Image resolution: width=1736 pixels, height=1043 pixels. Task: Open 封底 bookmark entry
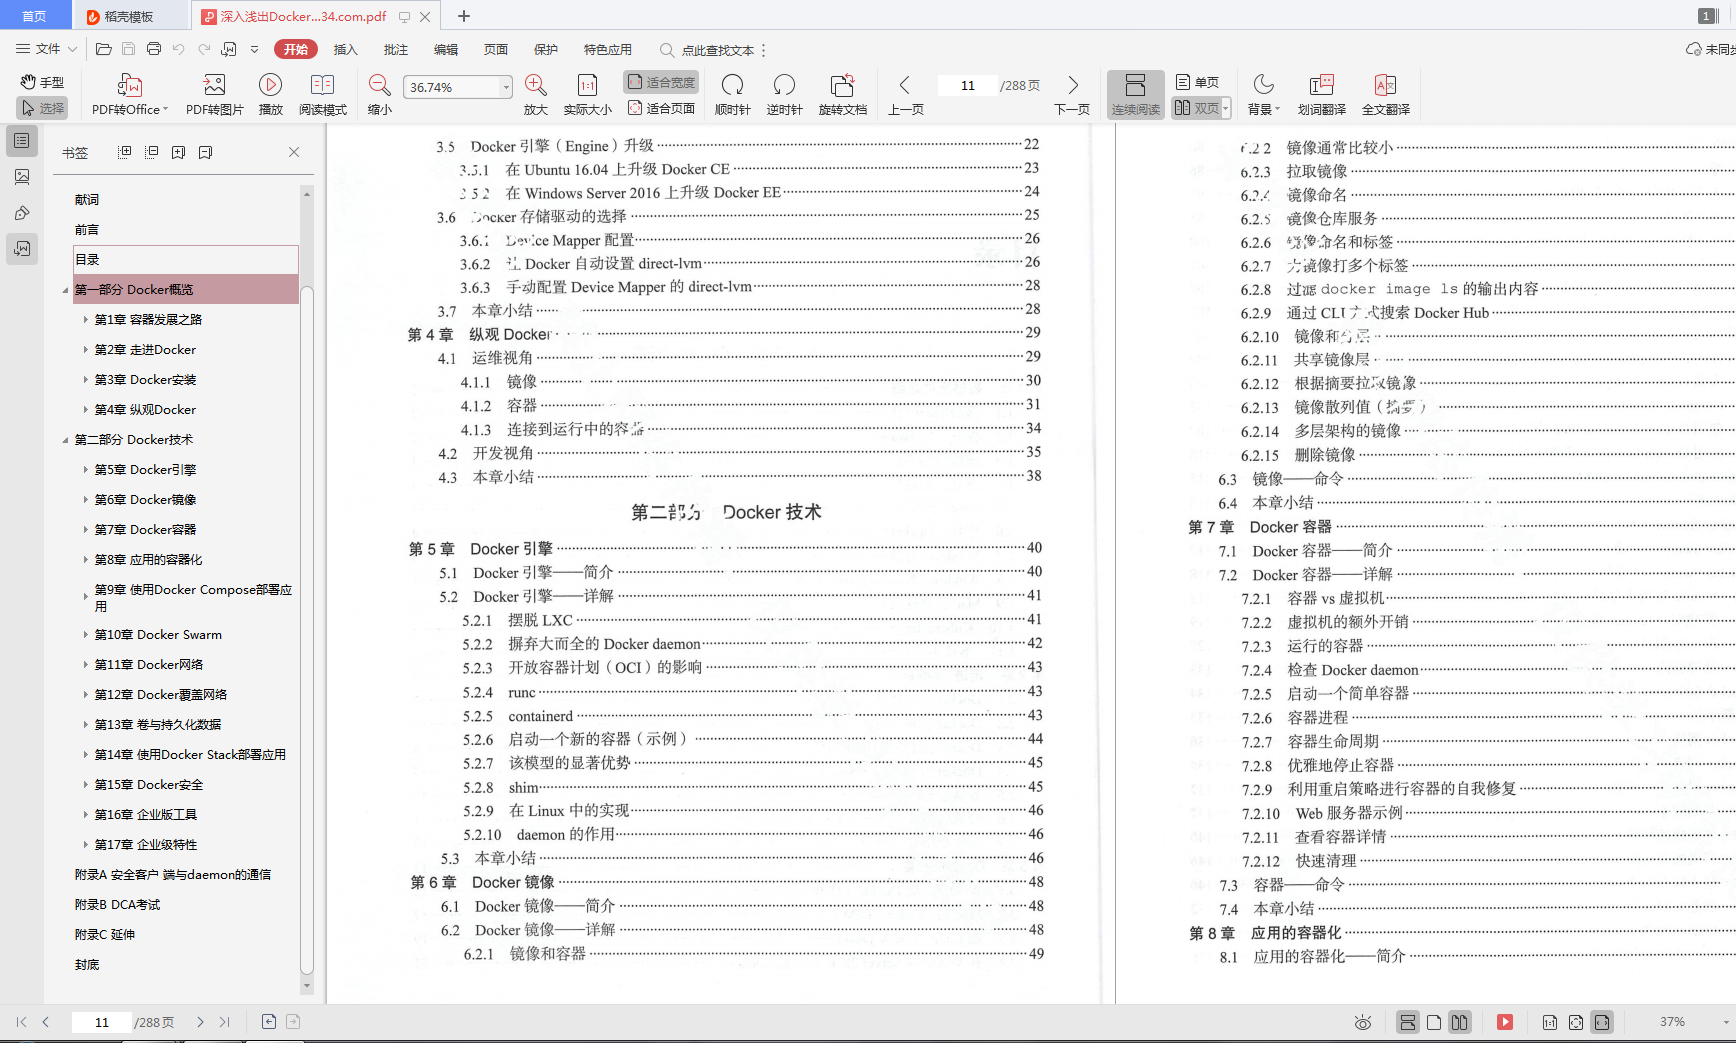[87, 965]
